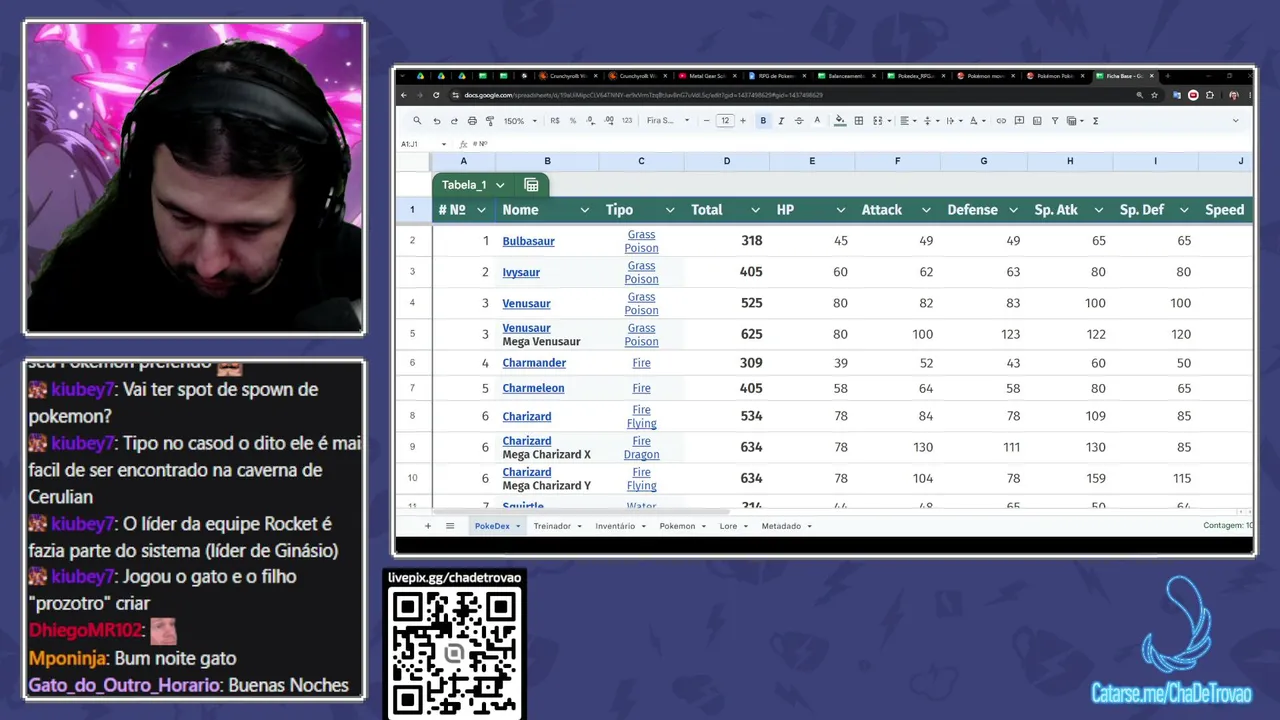The height and width of the screenshot is (720, 1280).
Task: Decrease font size with minus button
Action: pyautogui.click(x=706, y=121)
